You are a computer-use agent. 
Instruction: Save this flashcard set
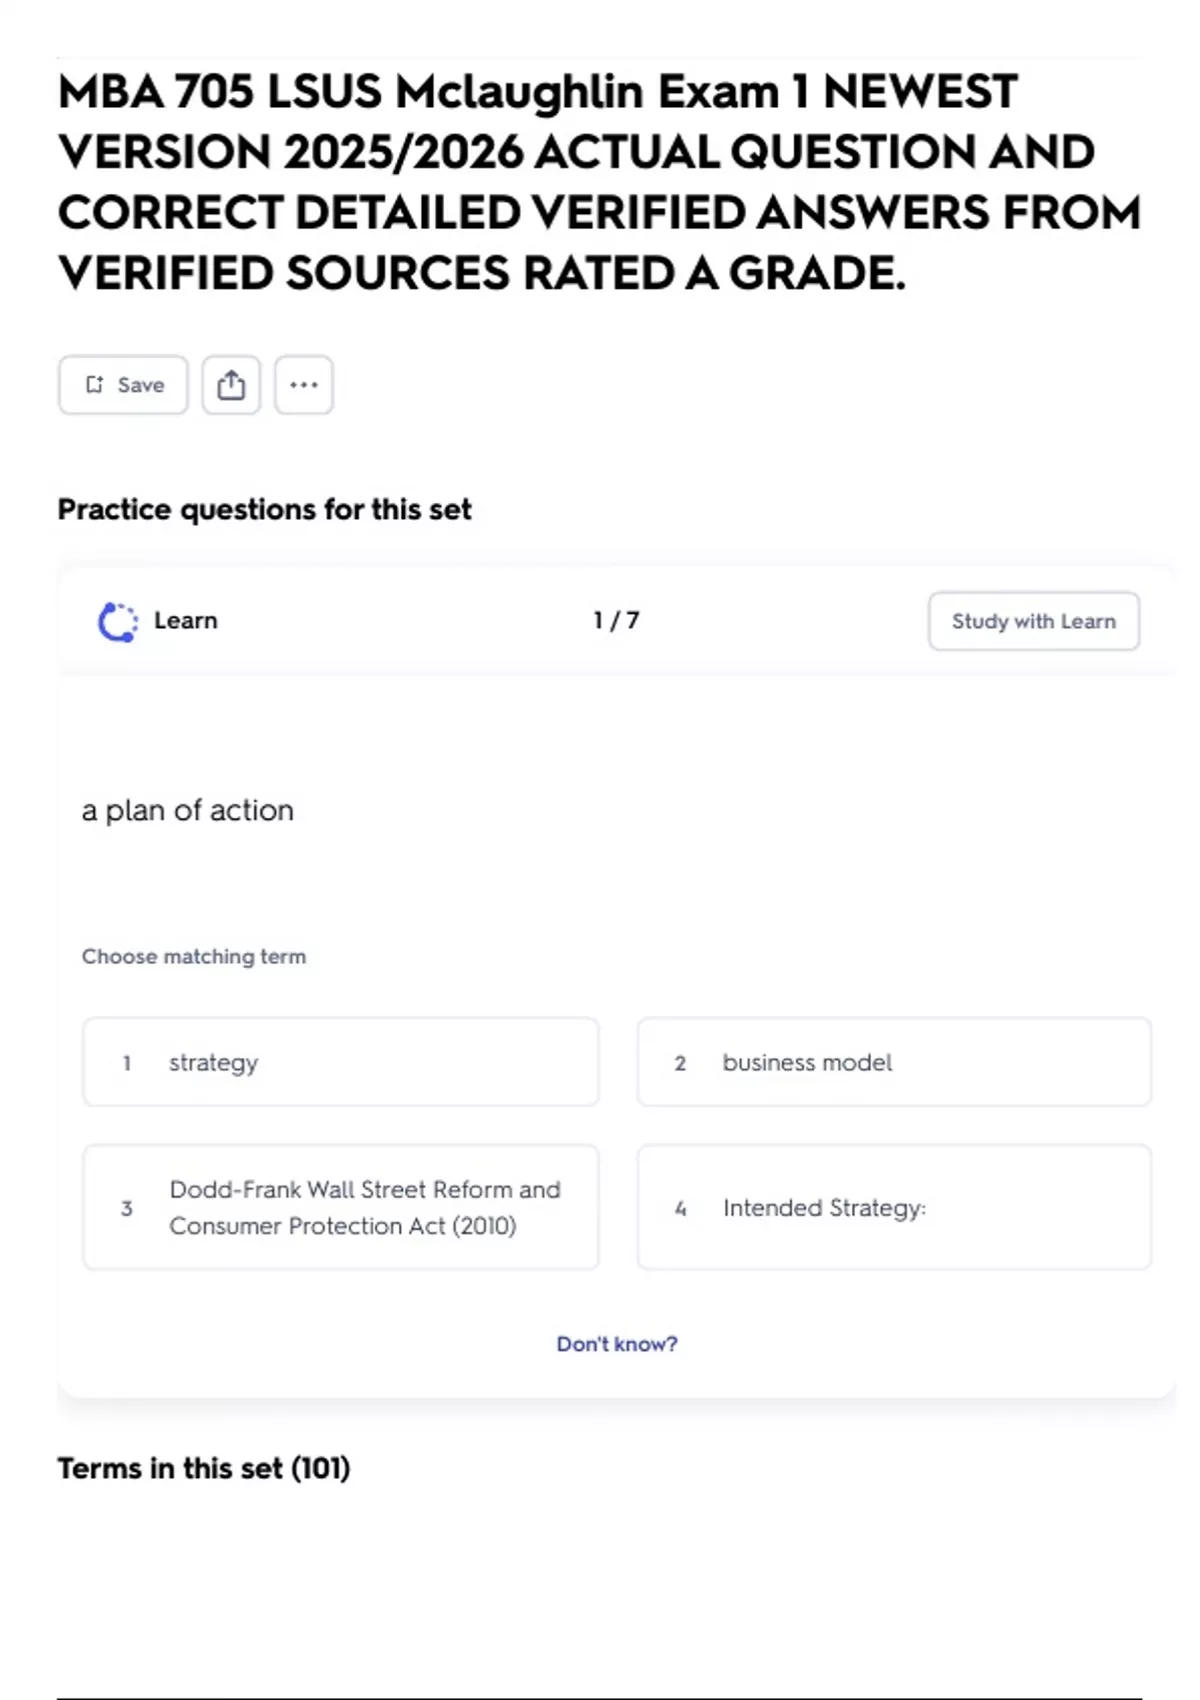(x=123, y=385)
